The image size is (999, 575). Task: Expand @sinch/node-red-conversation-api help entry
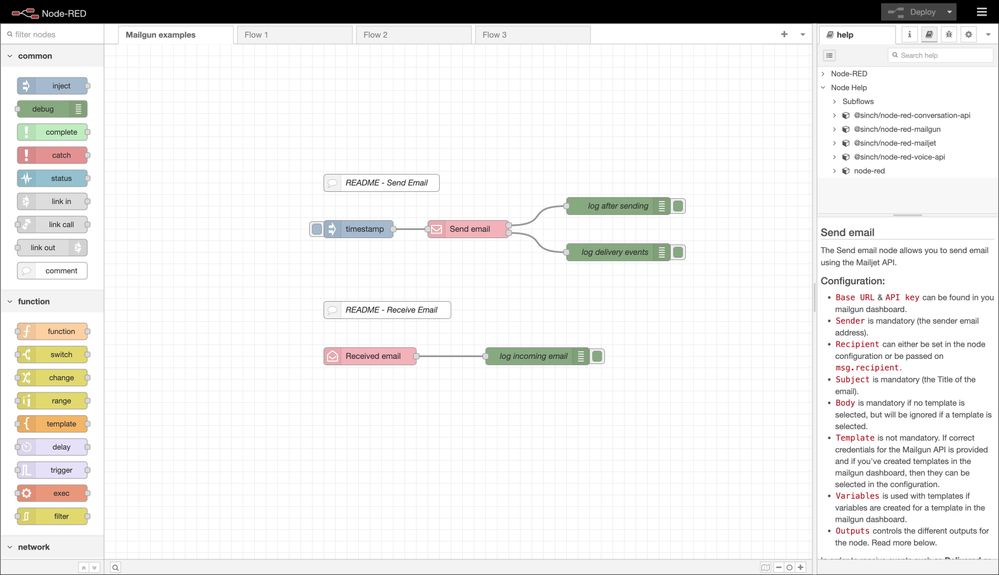point(835,115)
